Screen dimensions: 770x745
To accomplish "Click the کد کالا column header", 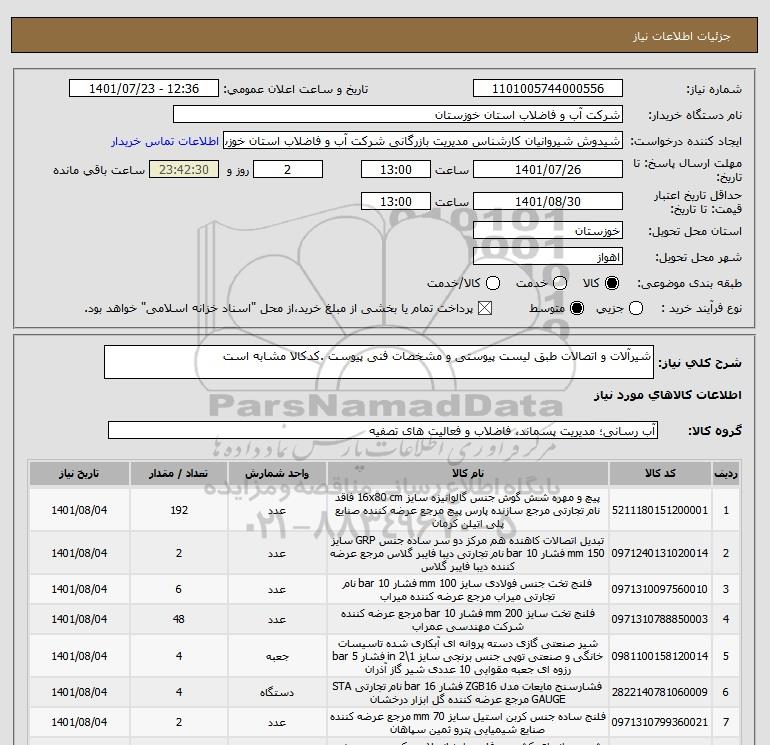I will (660, 473).
